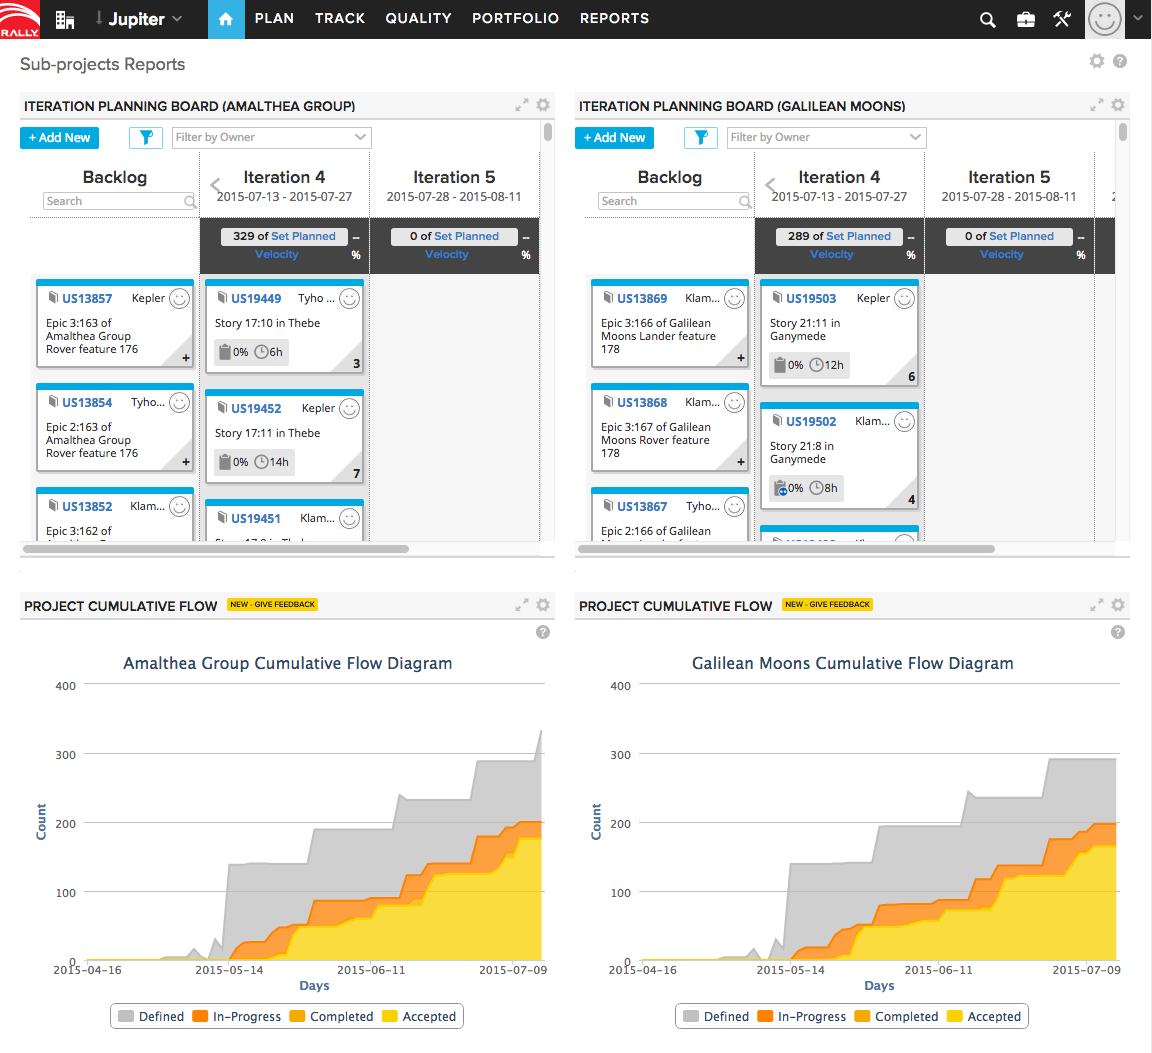1152x1053 pixels.
Task: Click the Amalthea Backlog search field
Action: (x=115, y=201)
